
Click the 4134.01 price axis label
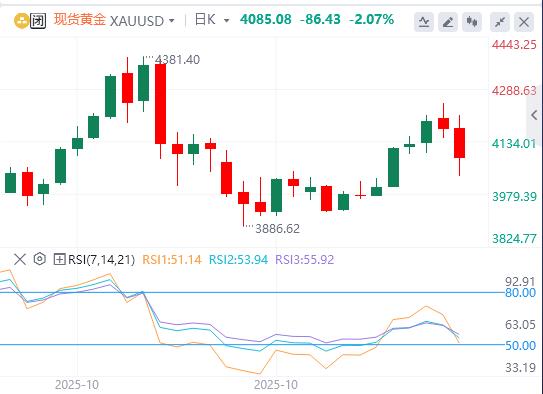point(514,144)
